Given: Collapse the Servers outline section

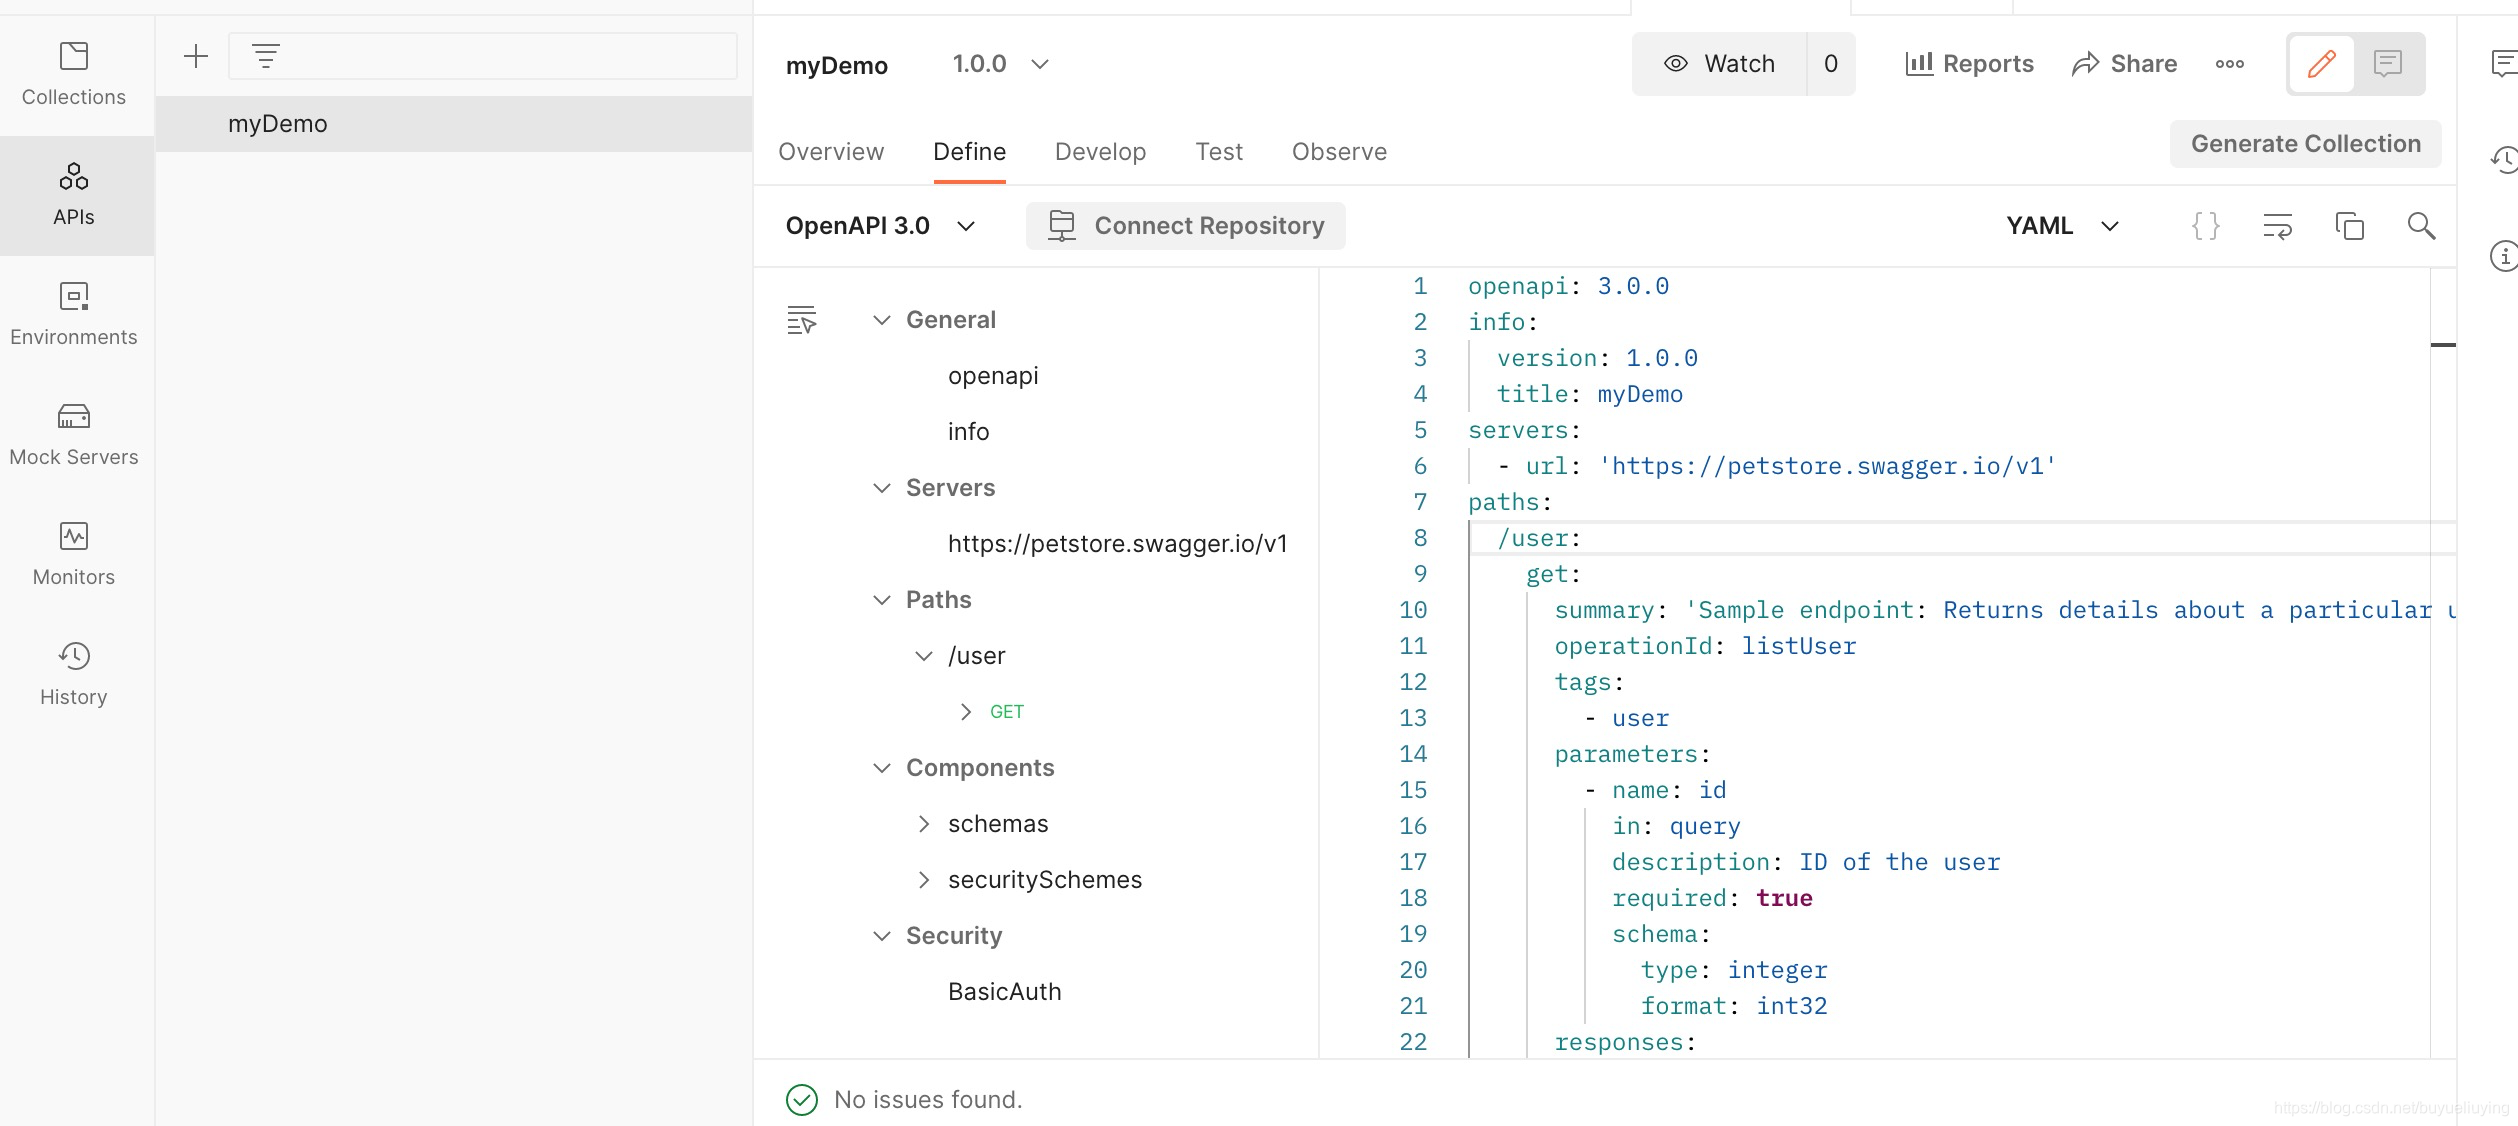Looking at the screenshot, I should pos(881,488).
